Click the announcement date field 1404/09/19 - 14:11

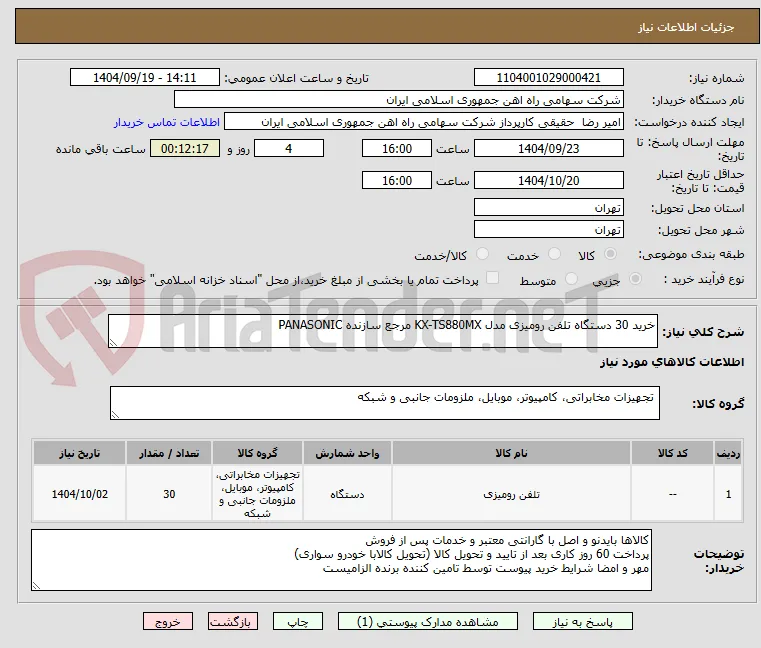[x=145, y=78]
